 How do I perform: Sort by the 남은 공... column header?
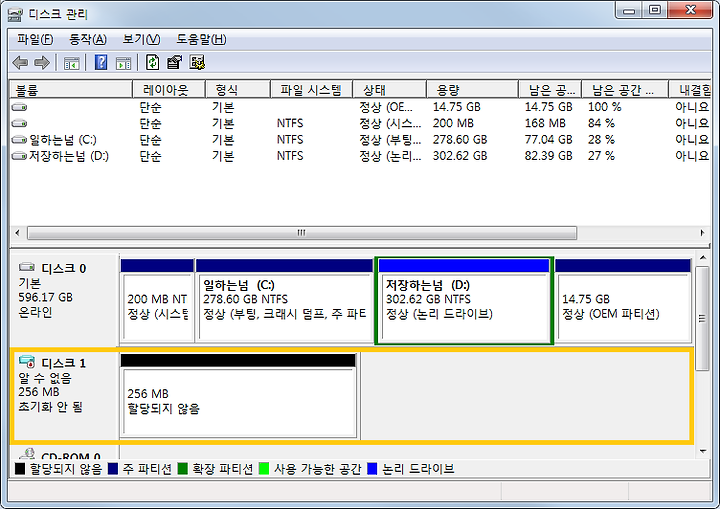tap(550, 90)
